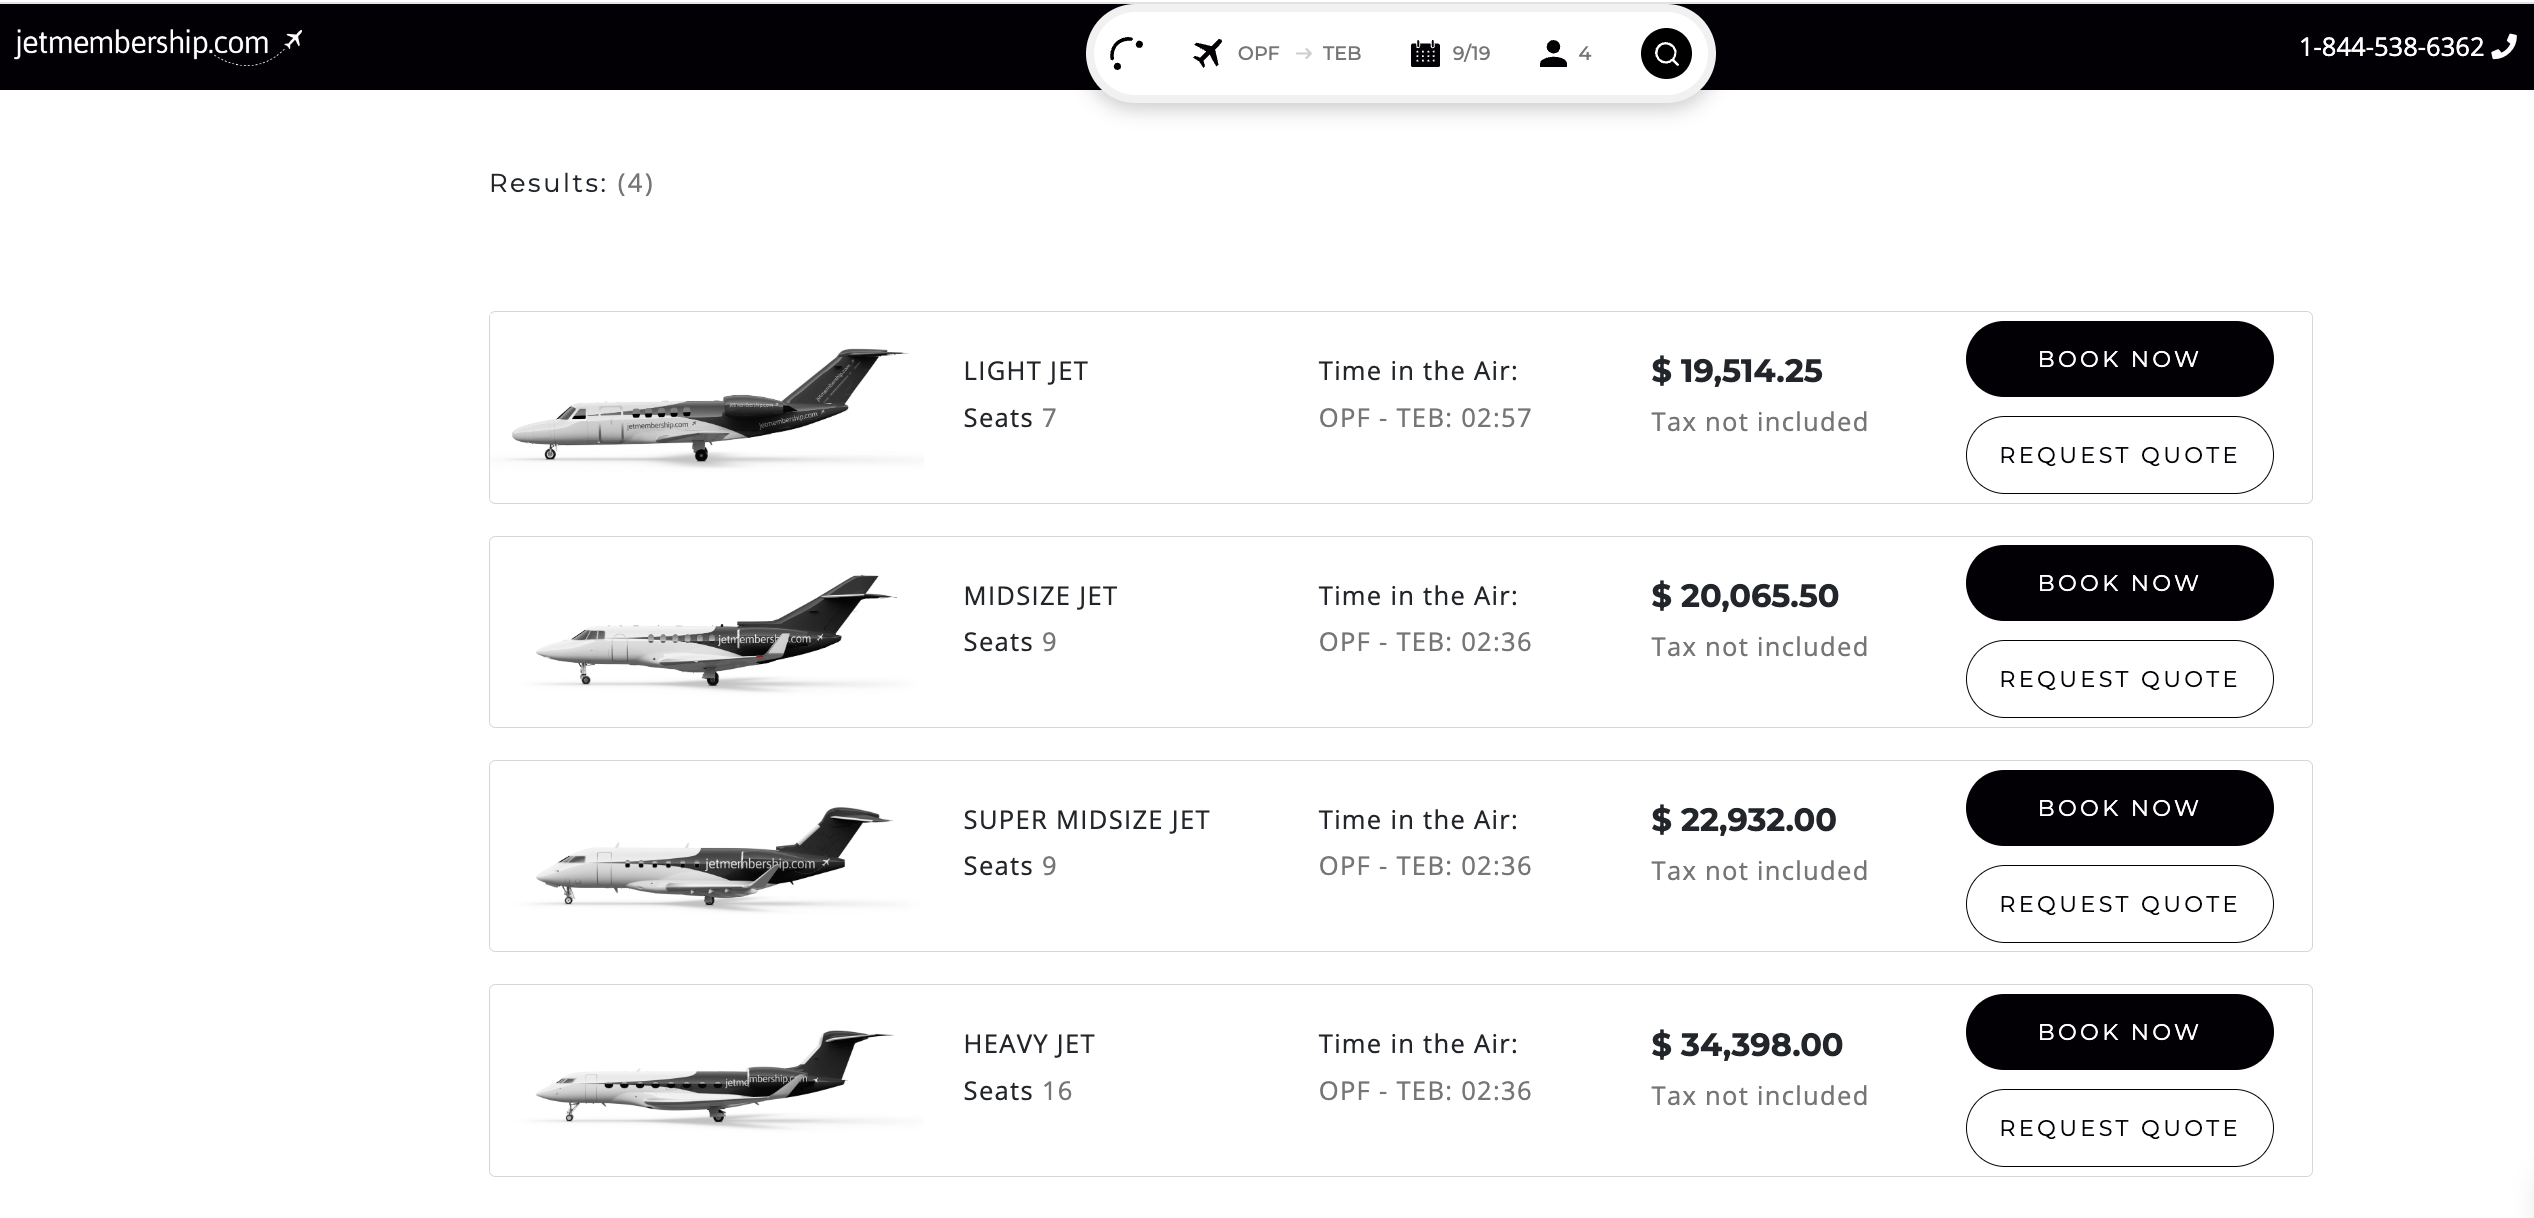
Task: Open the TEB arrival airport field
Action: [1340, 53]
